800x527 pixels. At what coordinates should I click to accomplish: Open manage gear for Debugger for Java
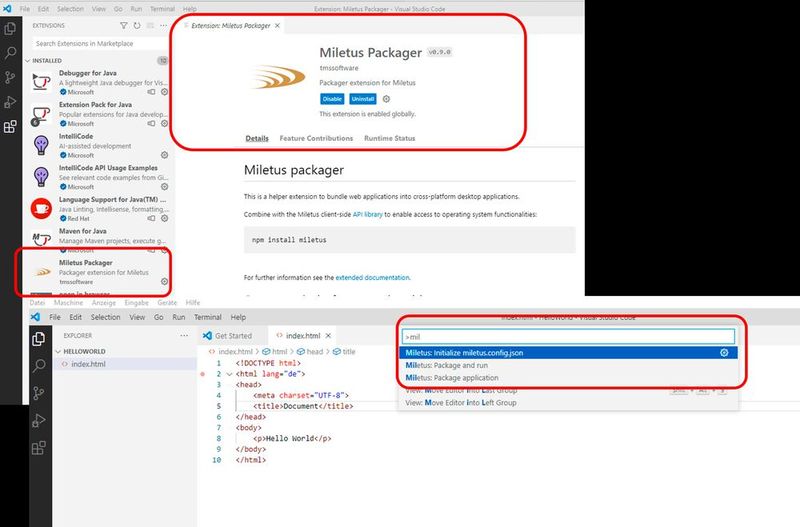point(164,92)
